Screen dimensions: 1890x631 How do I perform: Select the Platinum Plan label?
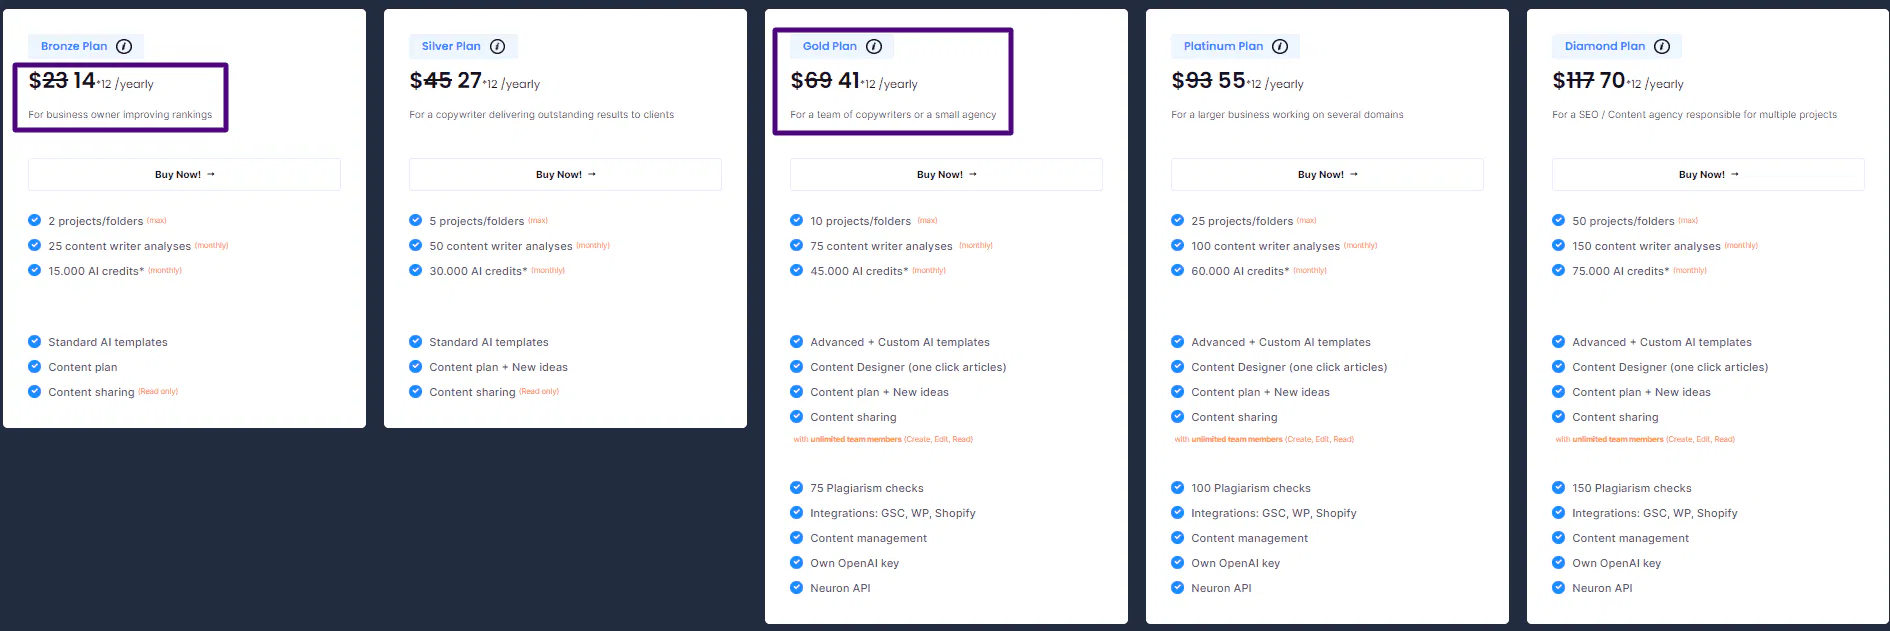1224,46
